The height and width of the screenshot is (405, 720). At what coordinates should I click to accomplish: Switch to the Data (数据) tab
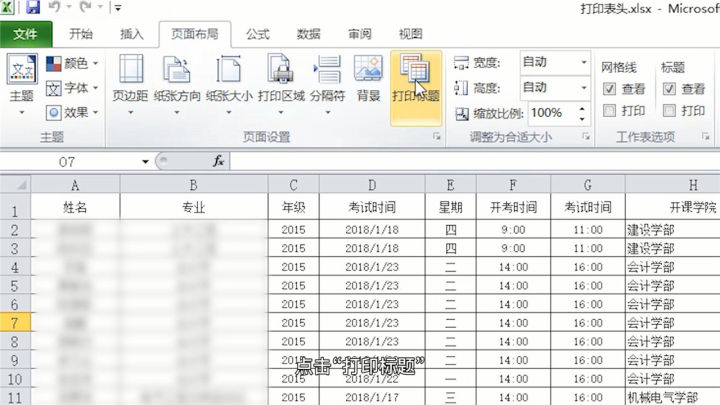[x=309, y=34]
